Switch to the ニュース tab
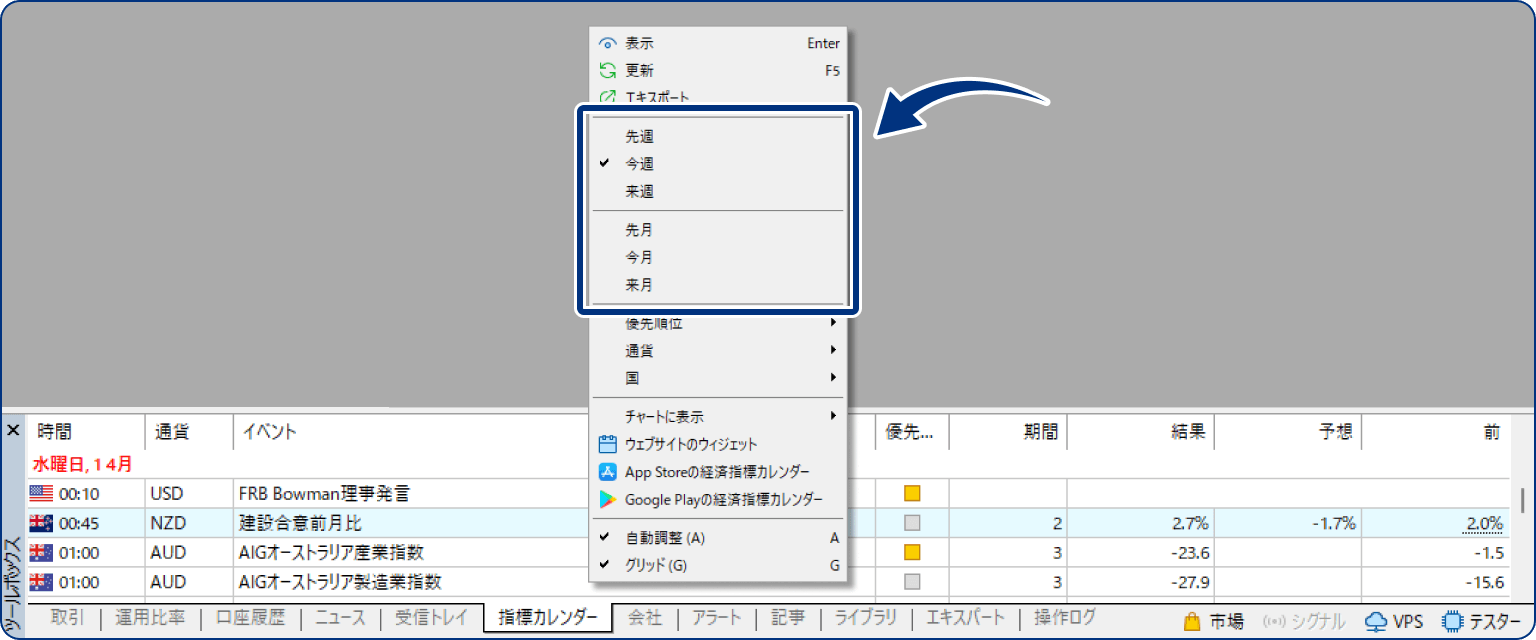This screenshot has width=1536, height=640. coord(339,618)
